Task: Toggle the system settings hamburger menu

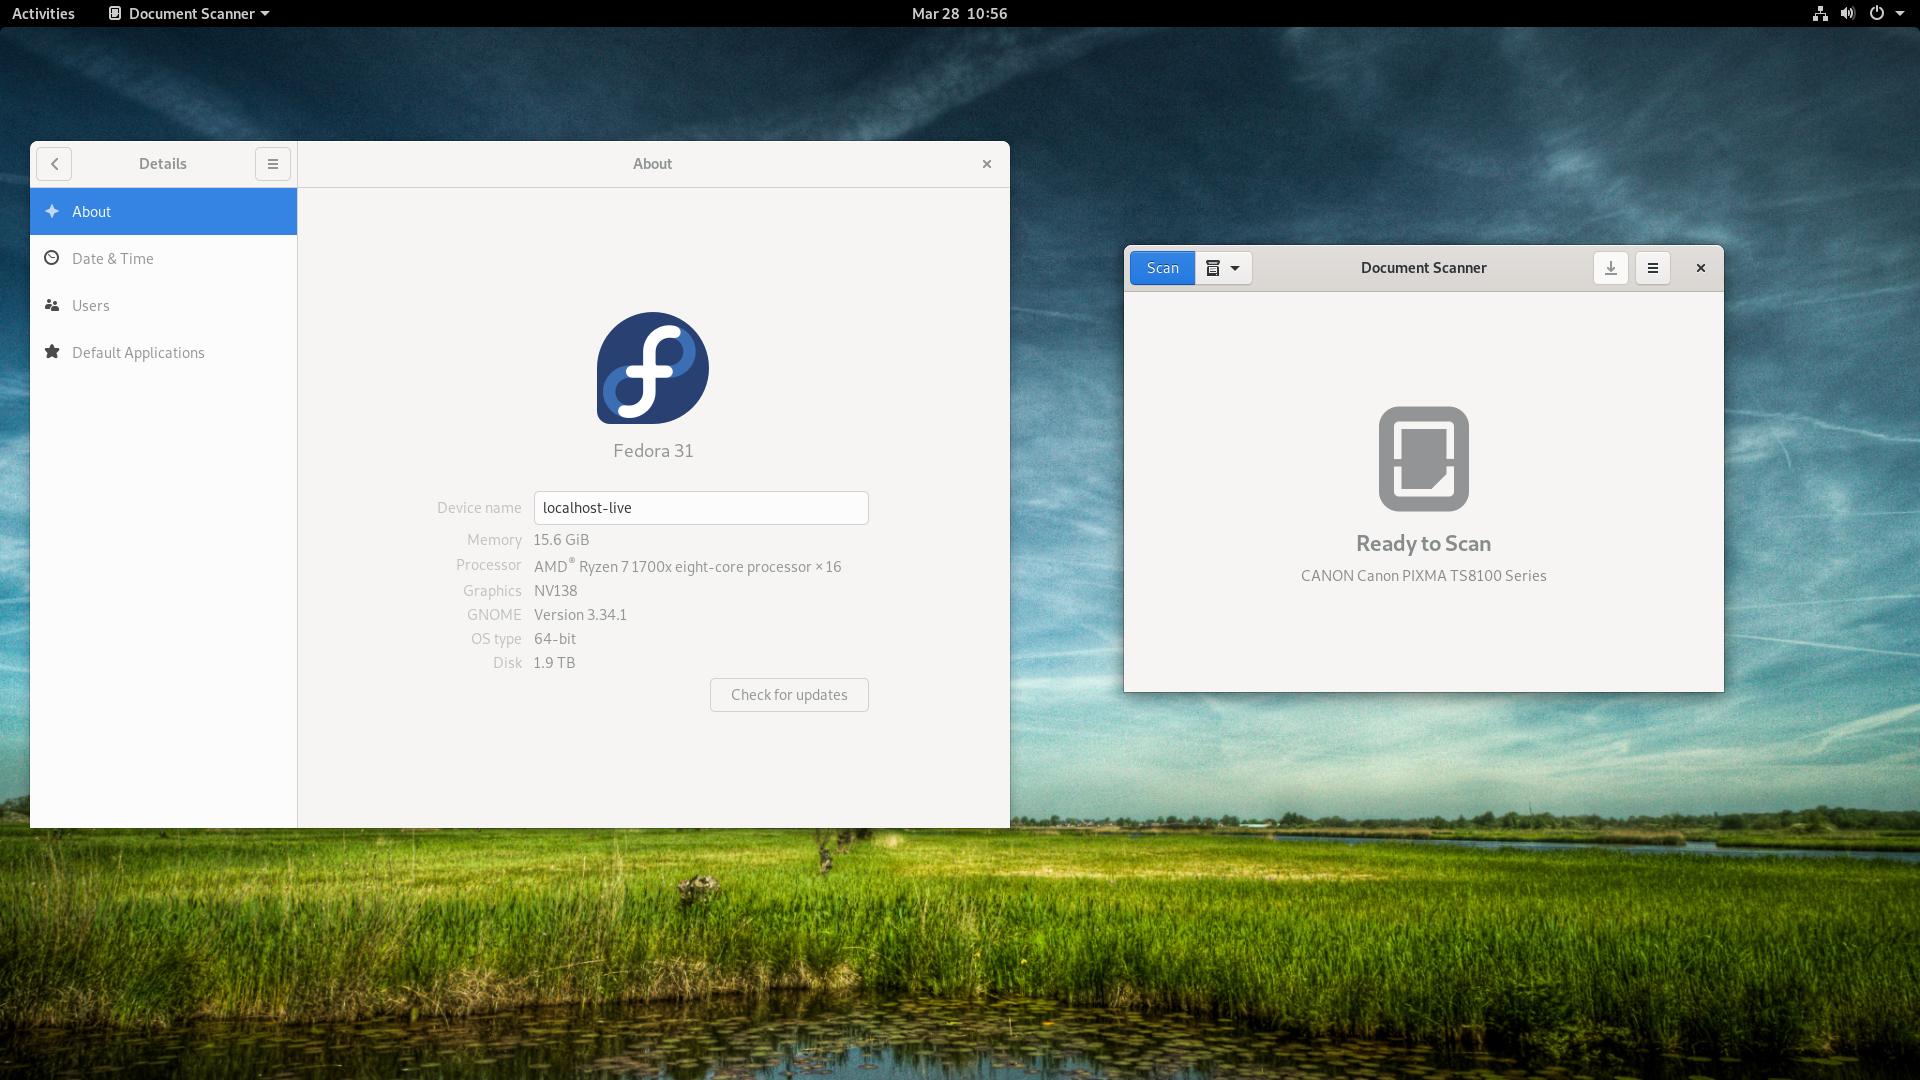Action: 273,164
